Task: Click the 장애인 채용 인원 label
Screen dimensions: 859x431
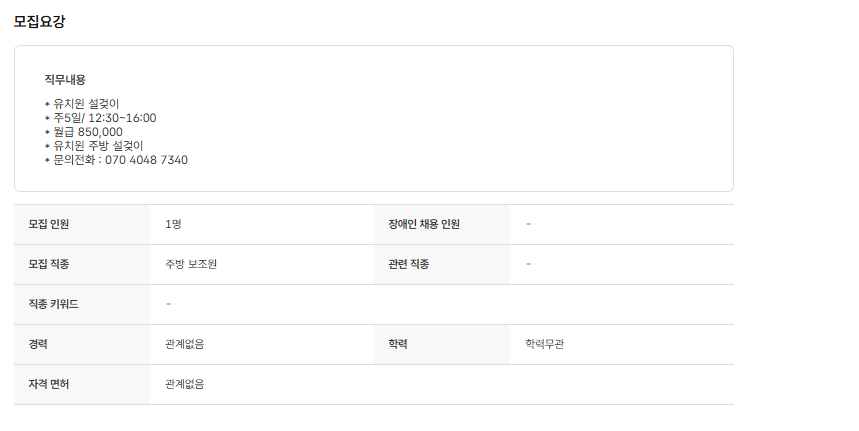Action: coord(424,224)
